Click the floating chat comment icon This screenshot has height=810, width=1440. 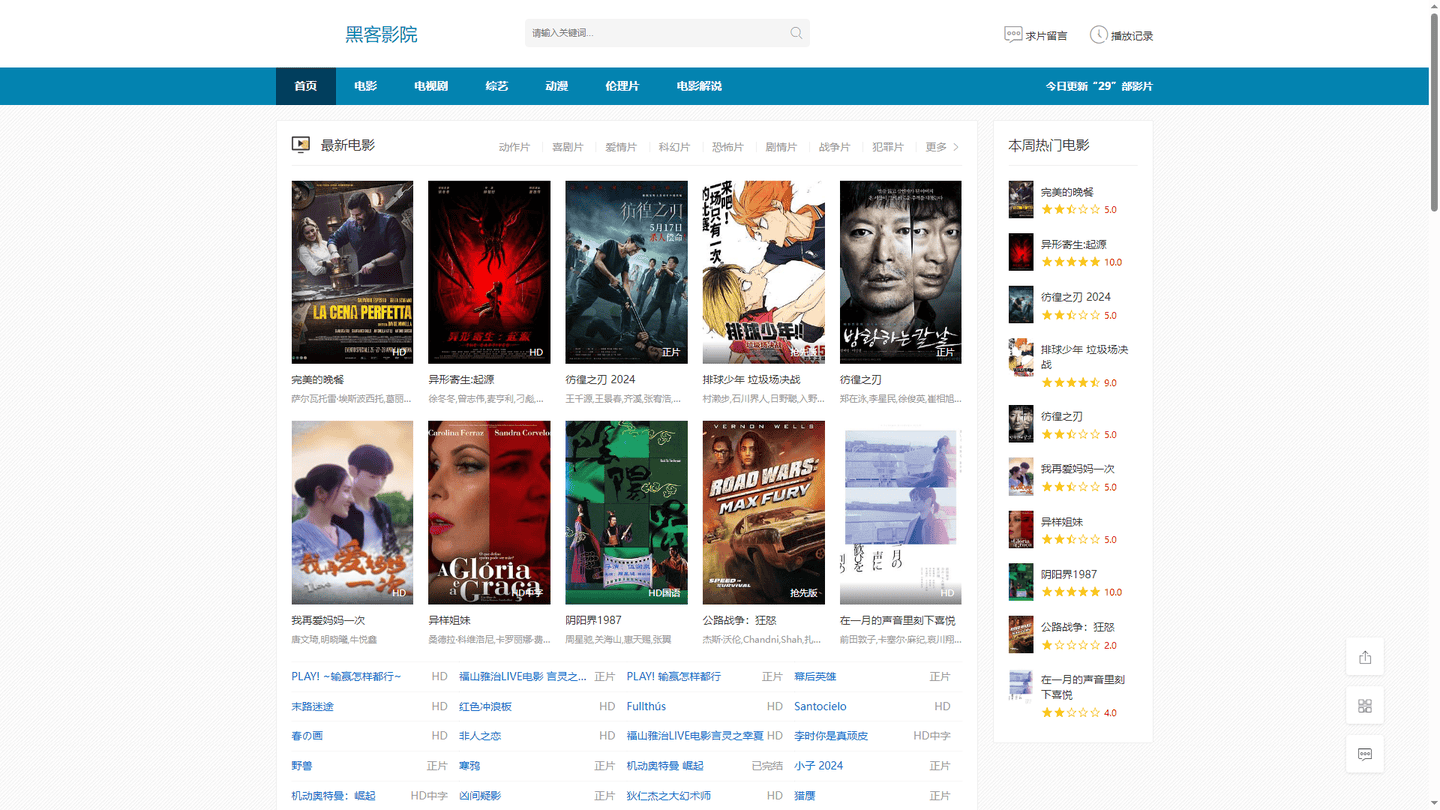(x=1365, y=754)
